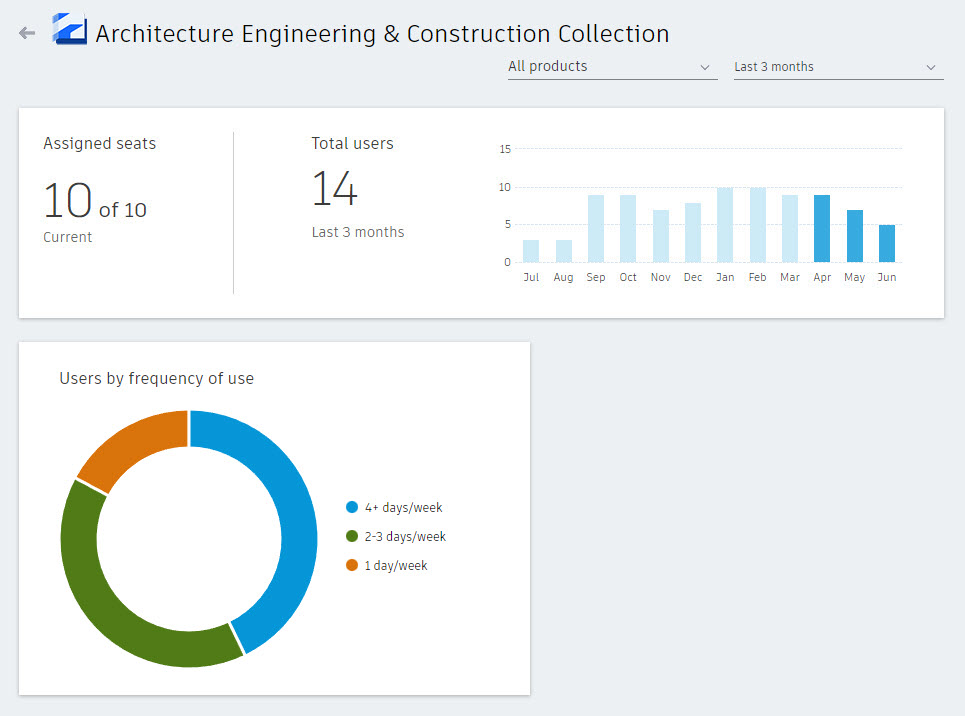Image resolution: width=965 pixels, height=716 pixels.
Task: Click the Nov bar in chart
Action: pyautogui.click(x=660, y=236)
